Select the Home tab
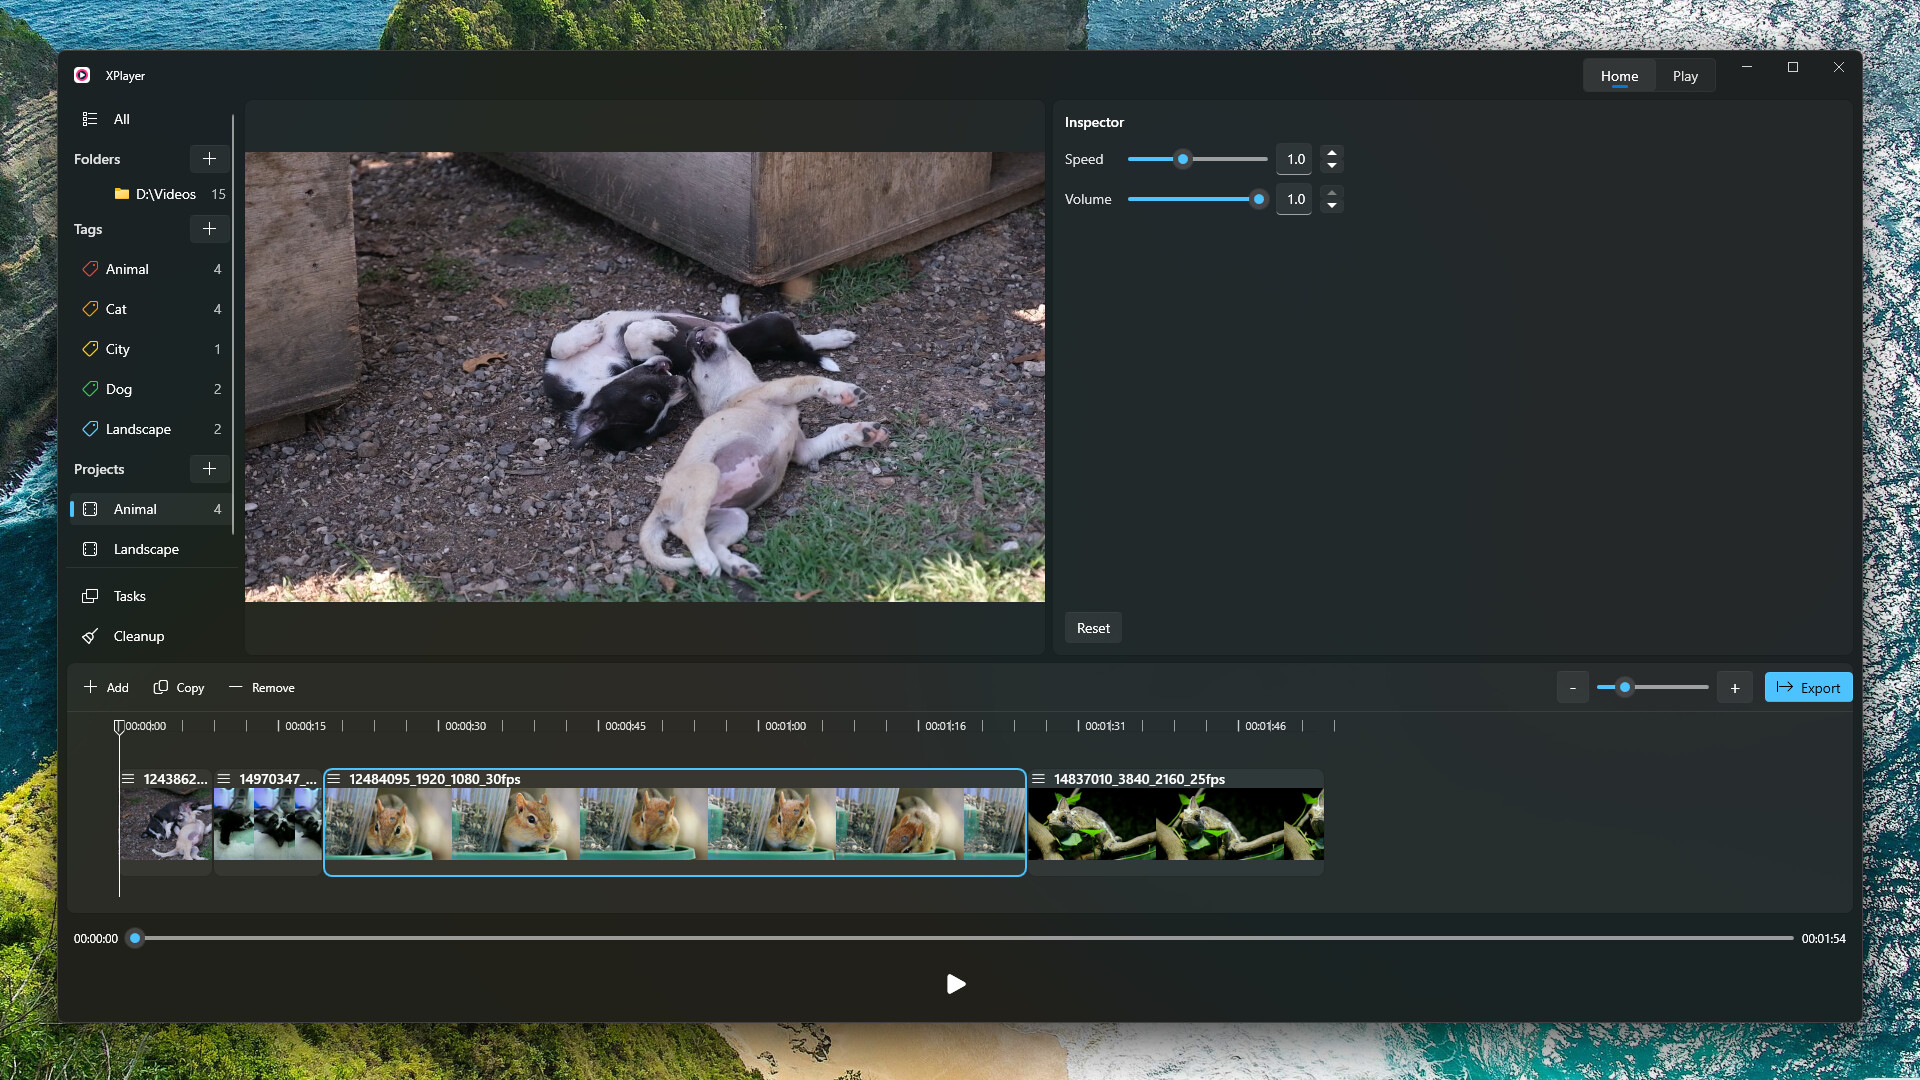Viewport: 1920px width, 1080px height. click(x=1619, y=77)
